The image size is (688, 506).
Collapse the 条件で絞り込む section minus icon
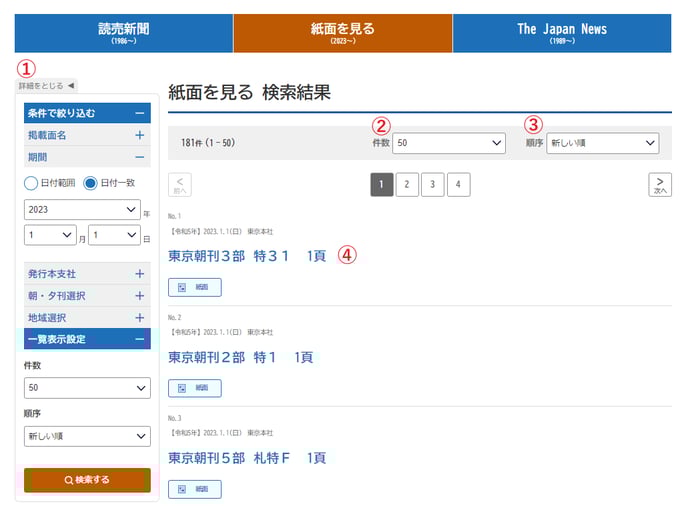139,113
